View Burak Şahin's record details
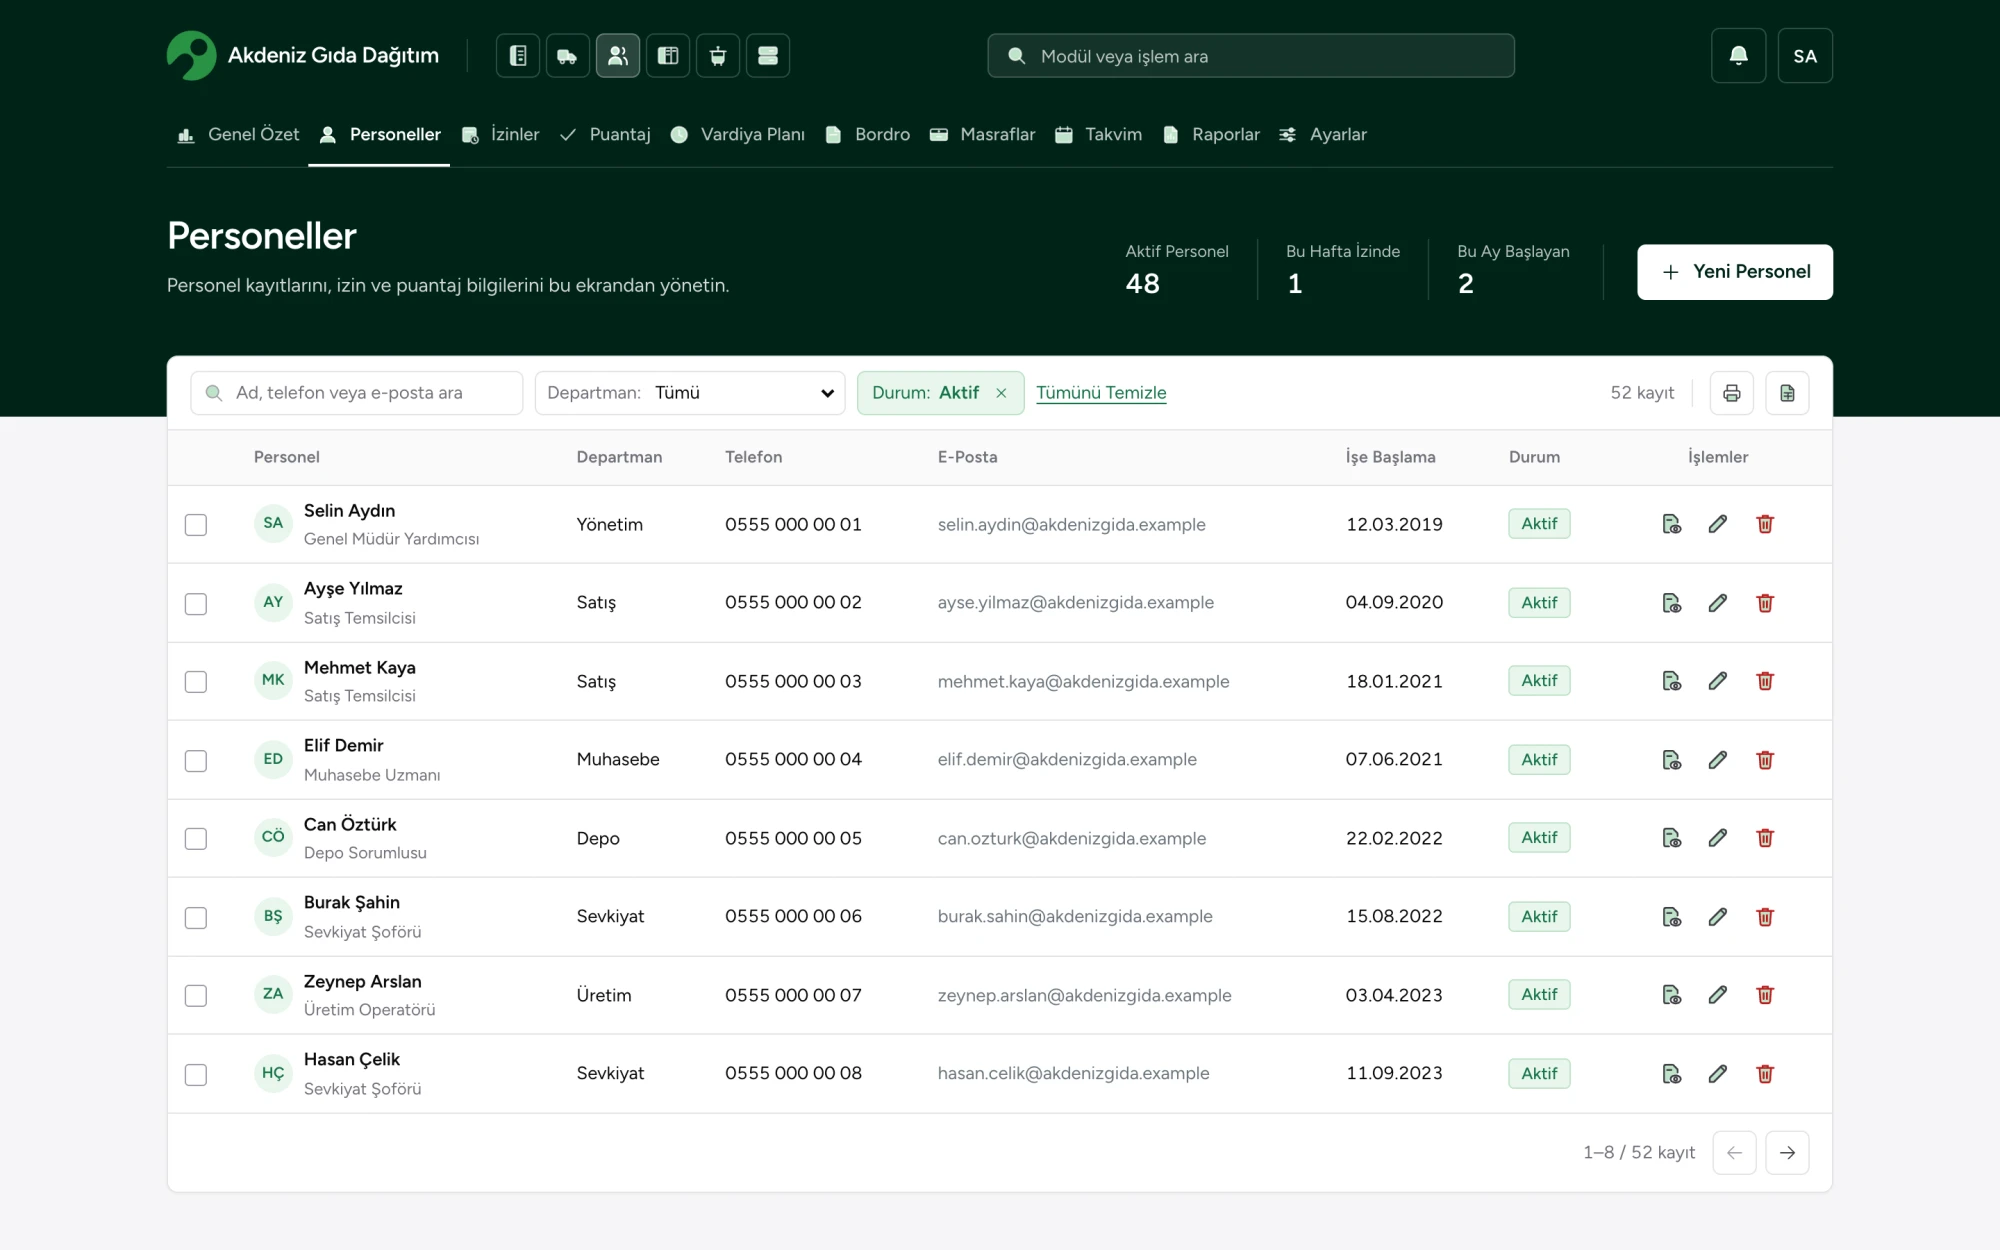The width and height of the screenshot is (2000, 1250). [x=1671, y=917]
